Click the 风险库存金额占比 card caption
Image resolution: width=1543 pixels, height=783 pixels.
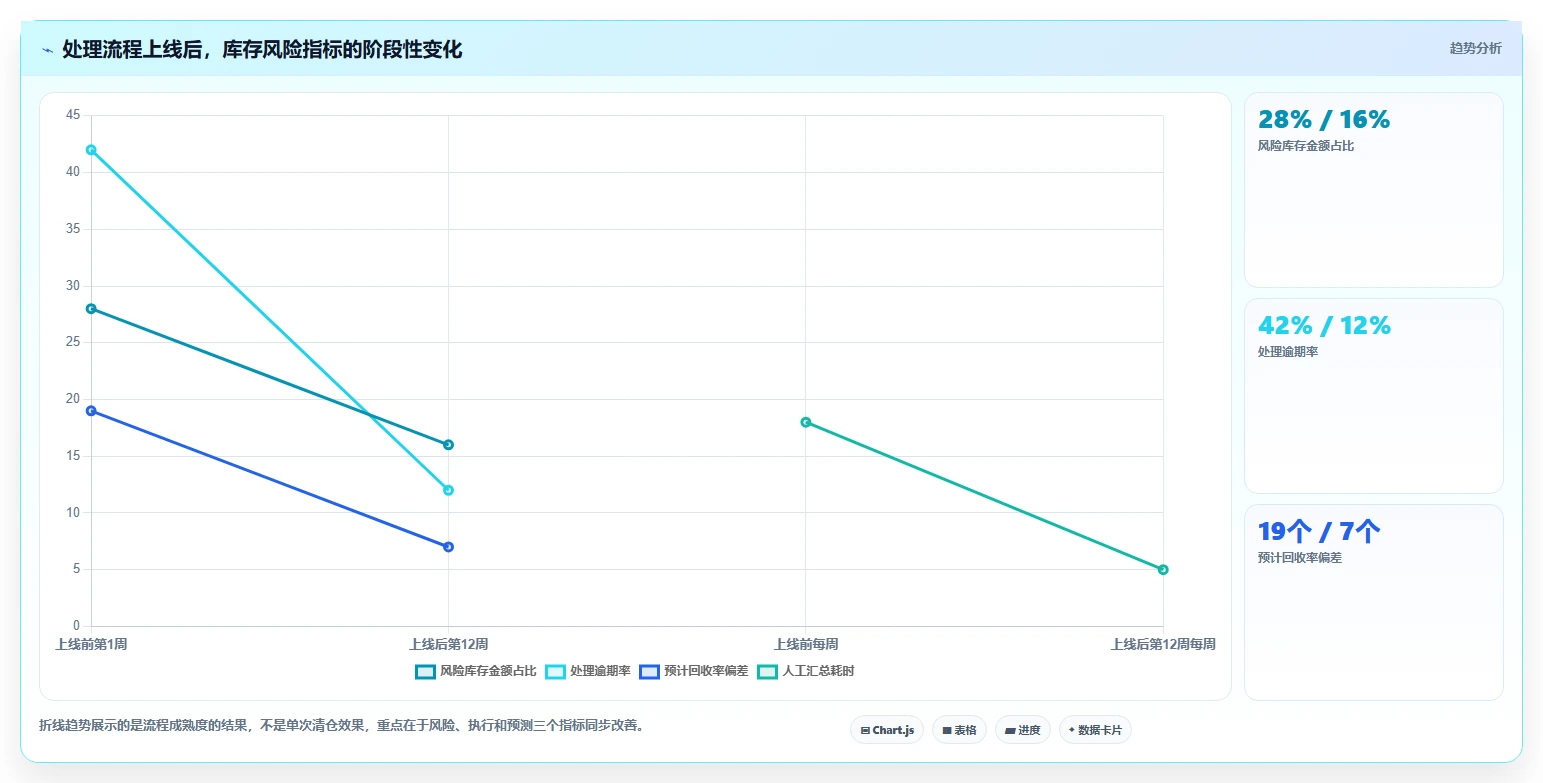(1306, 146)
